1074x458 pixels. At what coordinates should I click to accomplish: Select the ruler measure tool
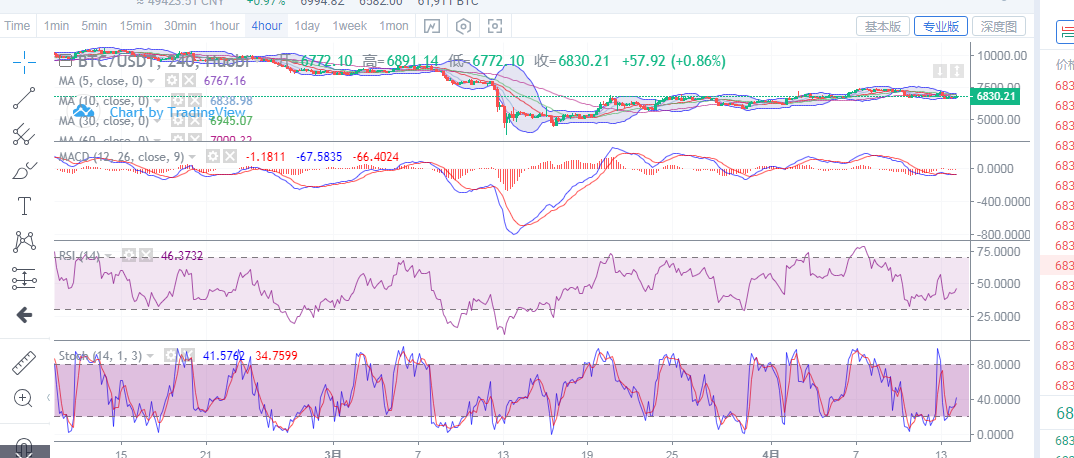coord(25,363)
